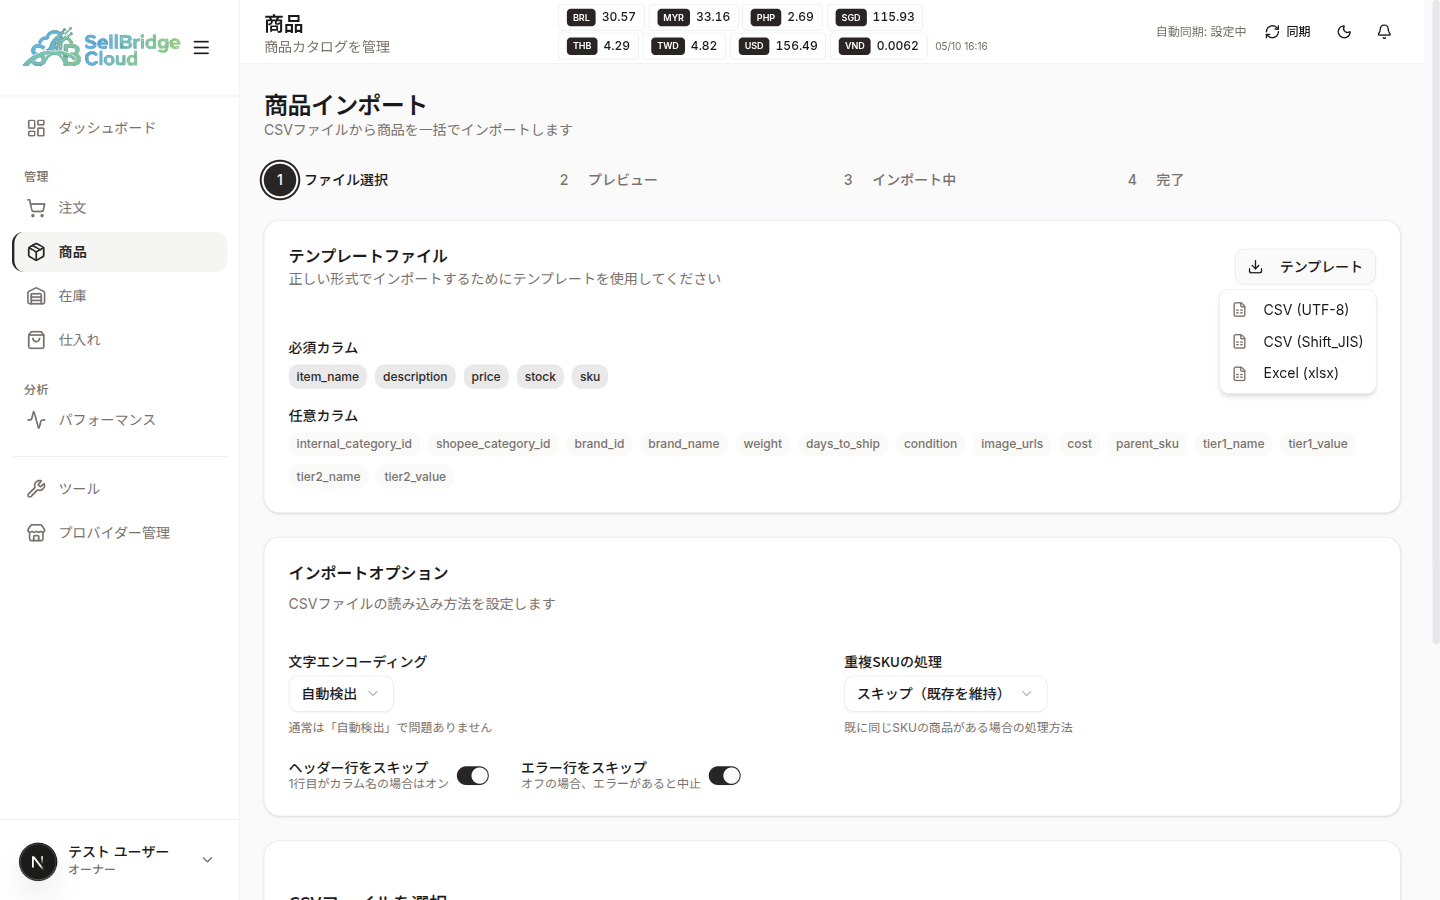Click refresh icon beside 同期
1440x900 pixels.
point(1272,32)
